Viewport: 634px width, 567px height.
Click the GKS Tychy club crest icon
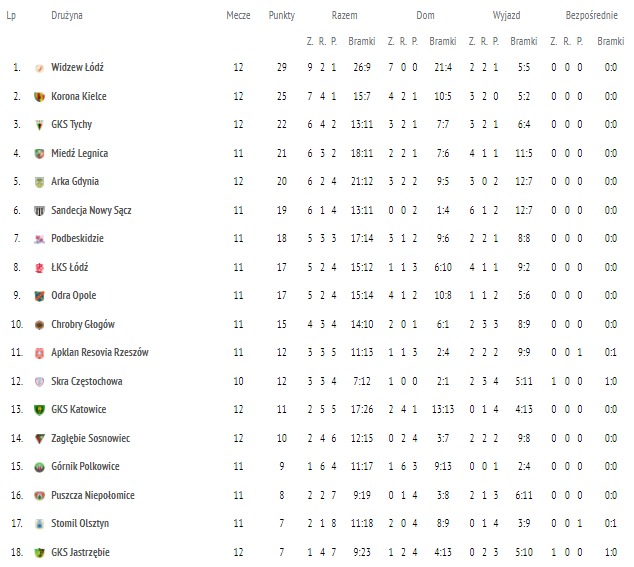39,125
